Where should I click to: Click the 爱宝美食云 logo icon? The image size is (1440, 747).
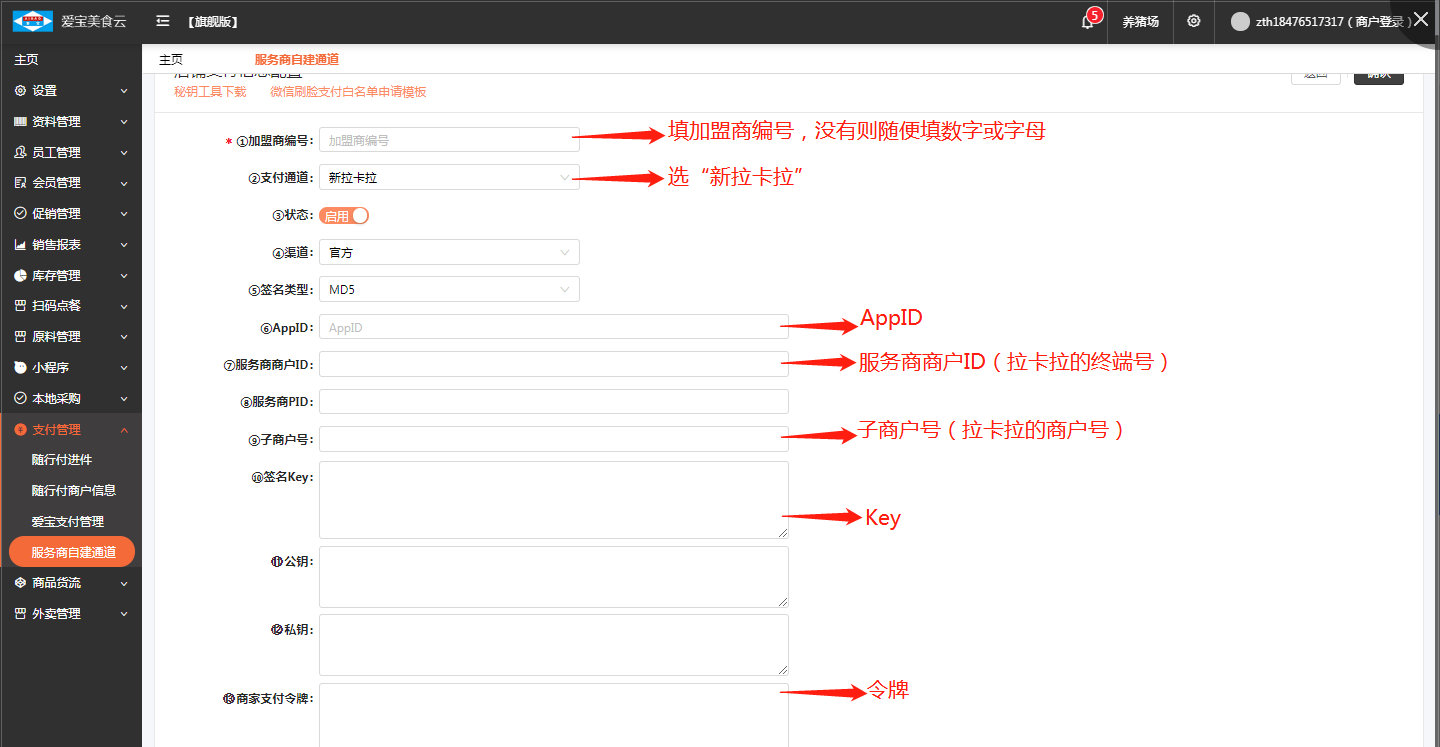tap(32, 21)
